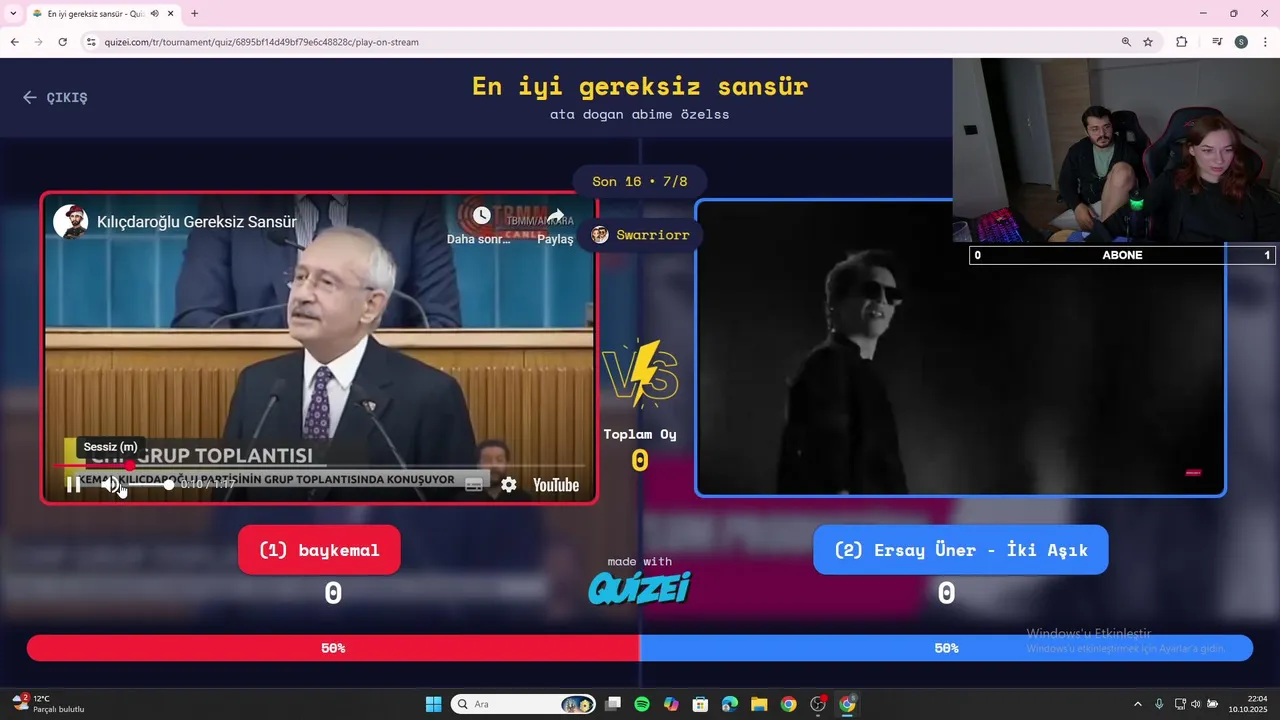
Task: Open a new browser tab
Action: point(194,14)
